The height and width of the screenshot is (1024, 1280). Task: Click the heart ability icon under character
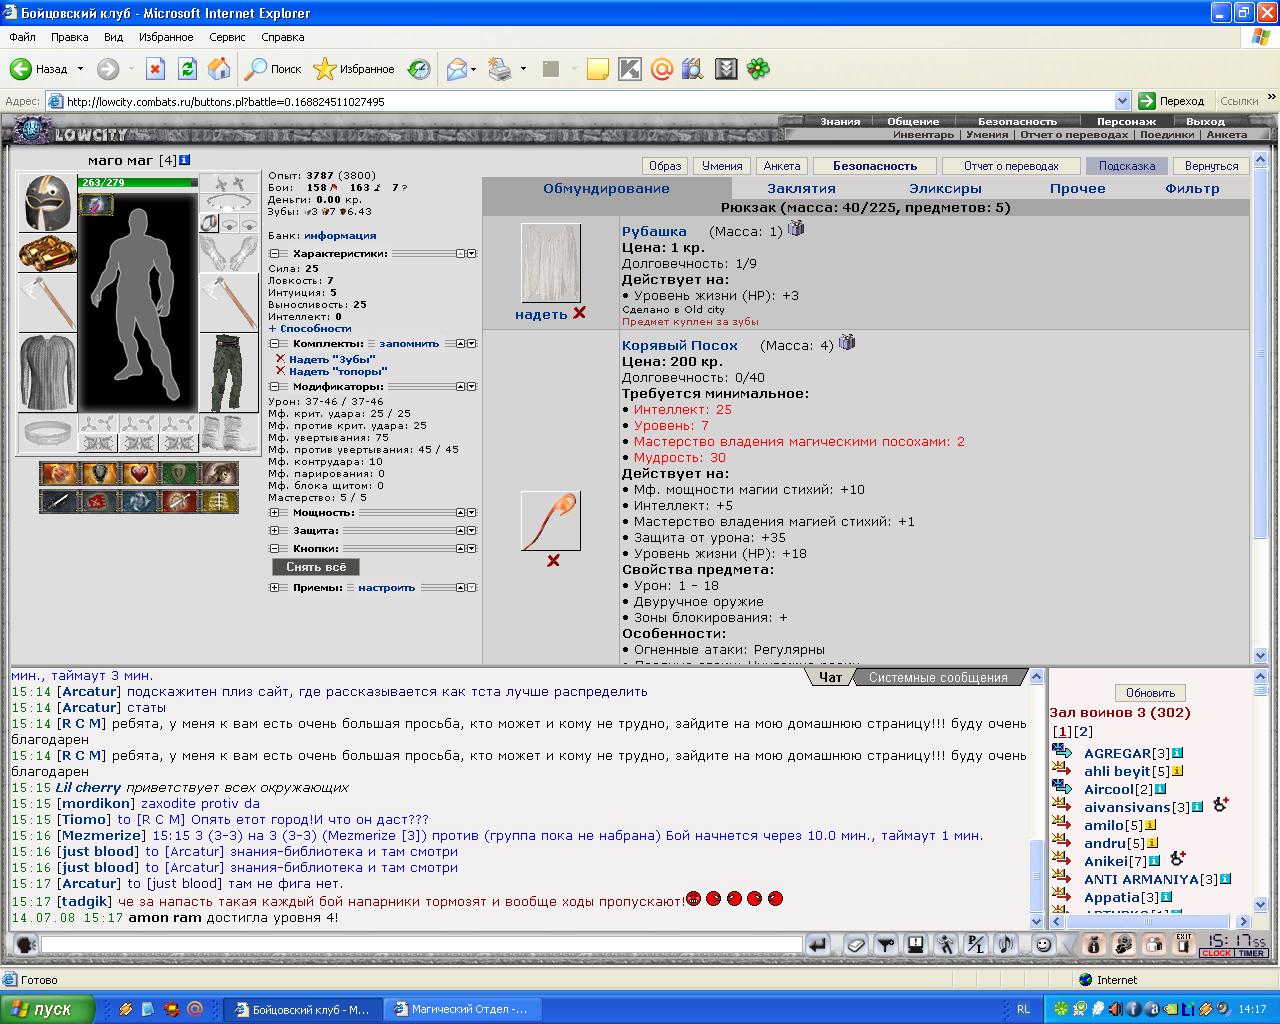pos(138,473)
